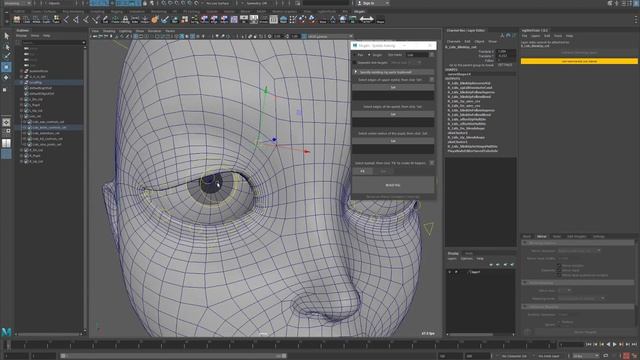Click the orange sphere shelf icon
The height and width of the screenshot is (360, 640).
click(155, 19)
